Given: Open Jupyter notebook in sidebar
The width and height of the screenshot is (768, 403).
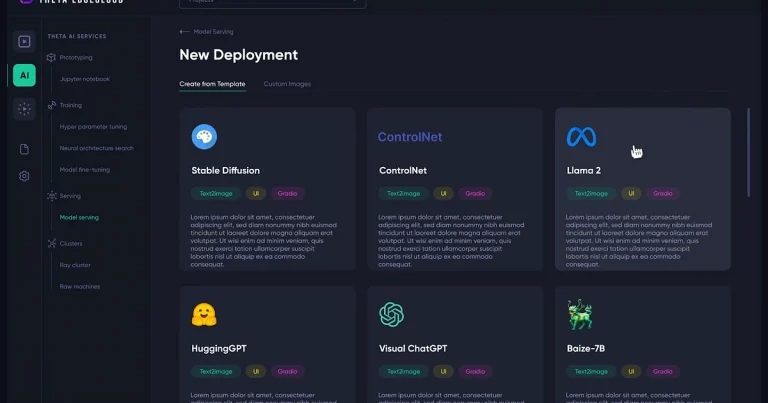Looking at the screenshot, I should pos(85,79).
